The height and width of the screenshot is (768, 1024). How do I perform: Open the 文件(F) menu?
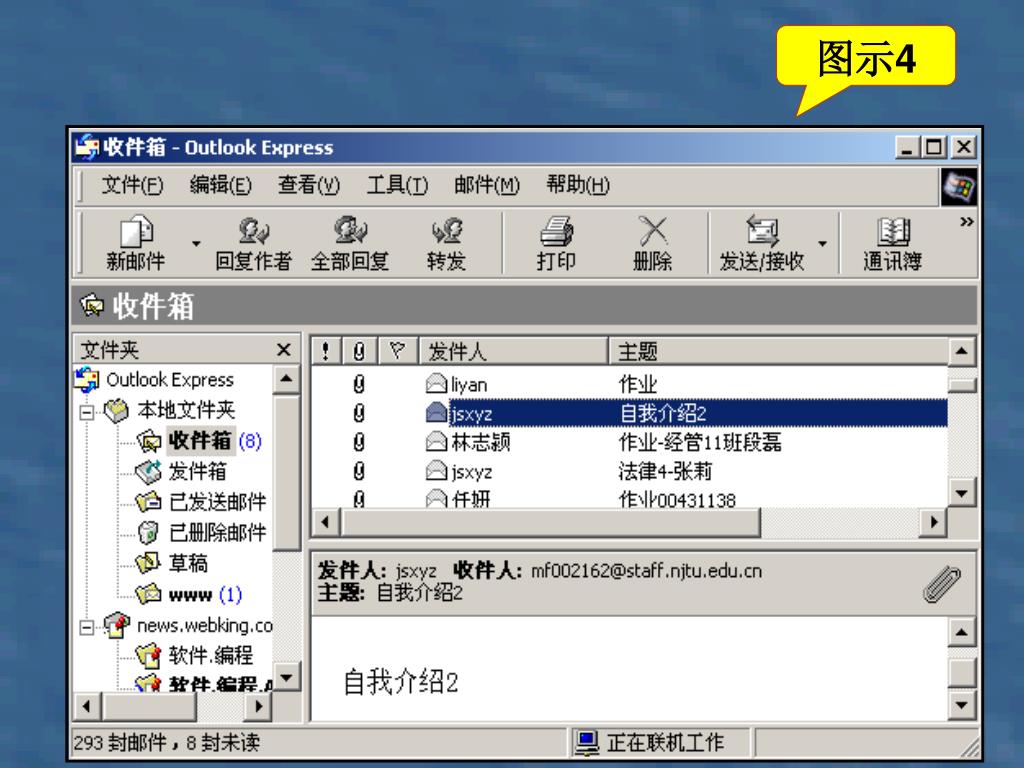[x=133, y=185]
